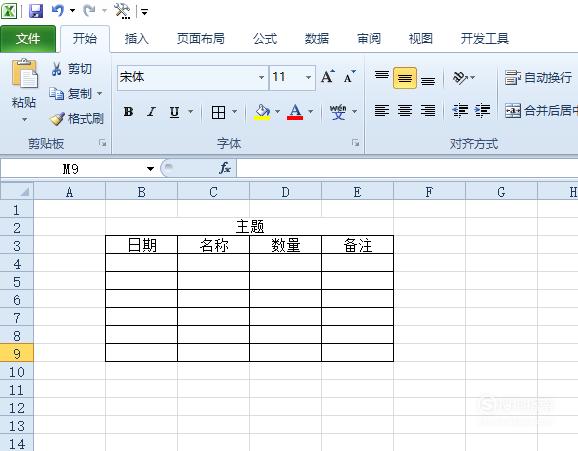Image resolution: width=578 pixels, height=451 pixels.
Task: Click the decrease indent icon
Action: [460, 110]
